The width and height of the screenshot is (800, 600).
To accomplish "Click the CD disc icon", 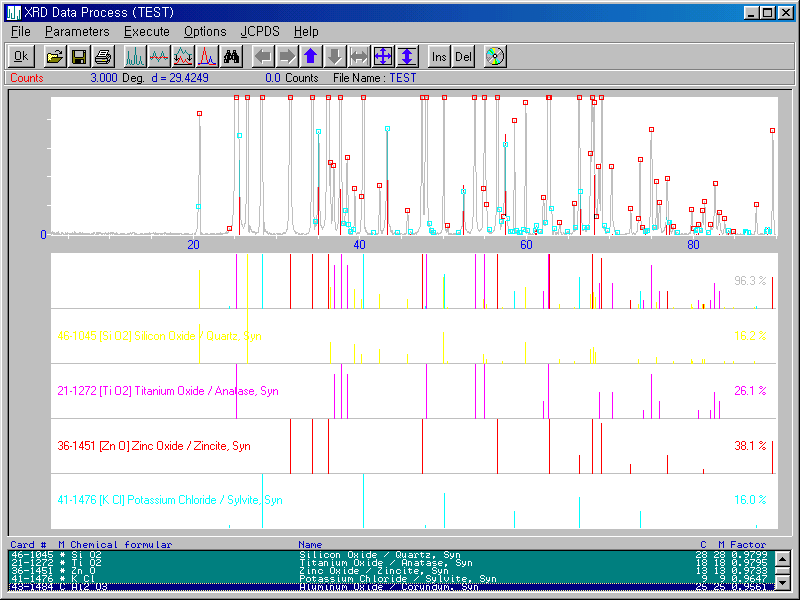I will click(494, 56).
